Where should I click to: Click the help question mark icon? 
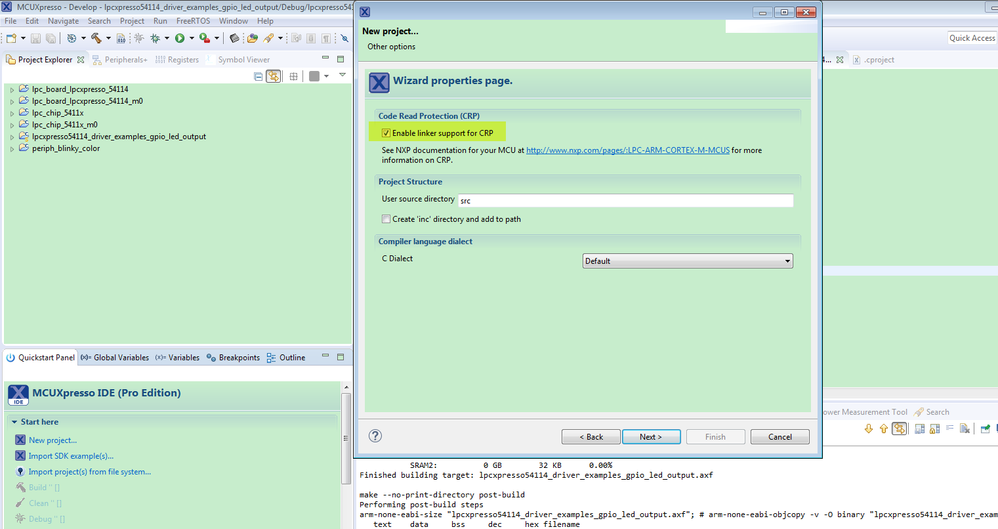(x=376, y=435)
